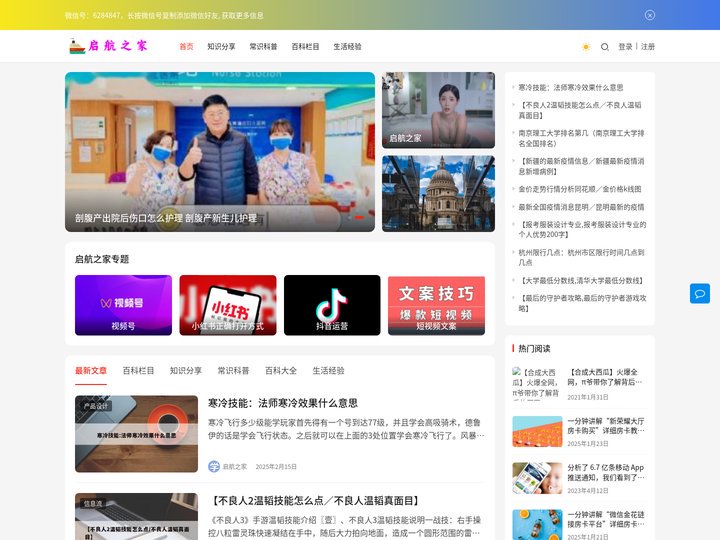Open sidebar link 报考服装设计专业
The width and height of the screenshot is (720, 540).
tap(582, 230)
